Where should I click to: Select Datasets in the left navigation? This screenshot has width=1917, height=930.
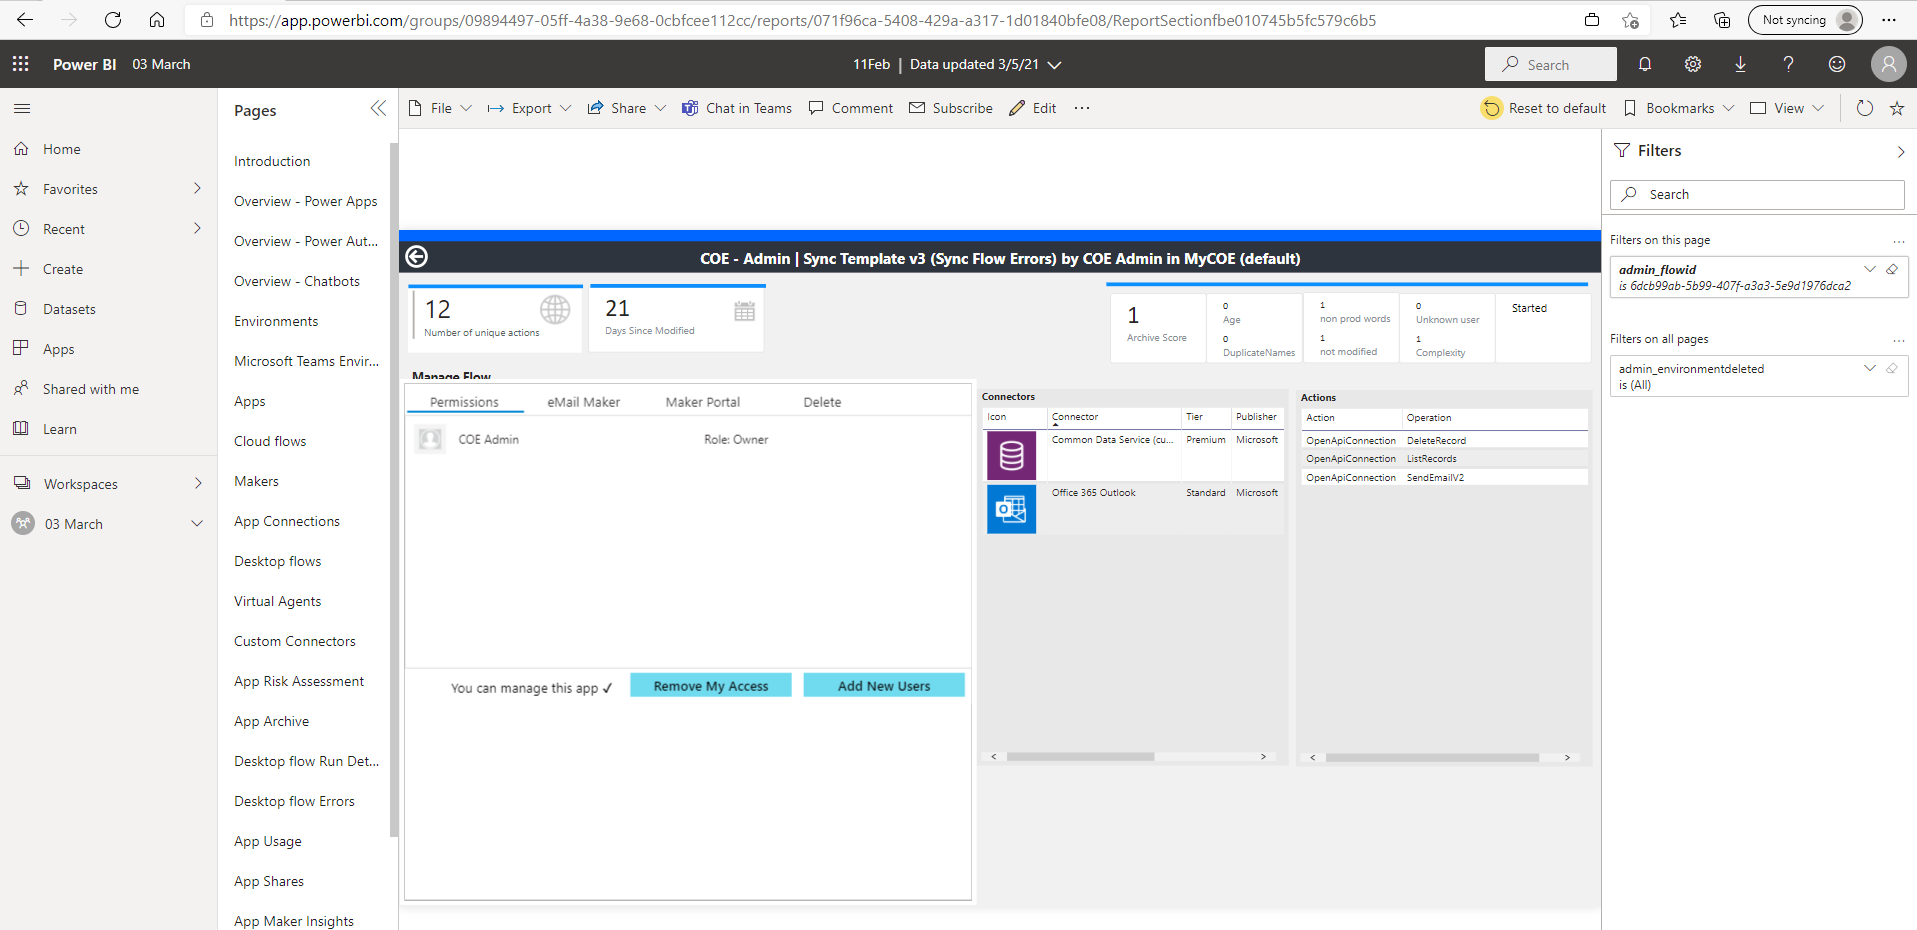(69, 308)
